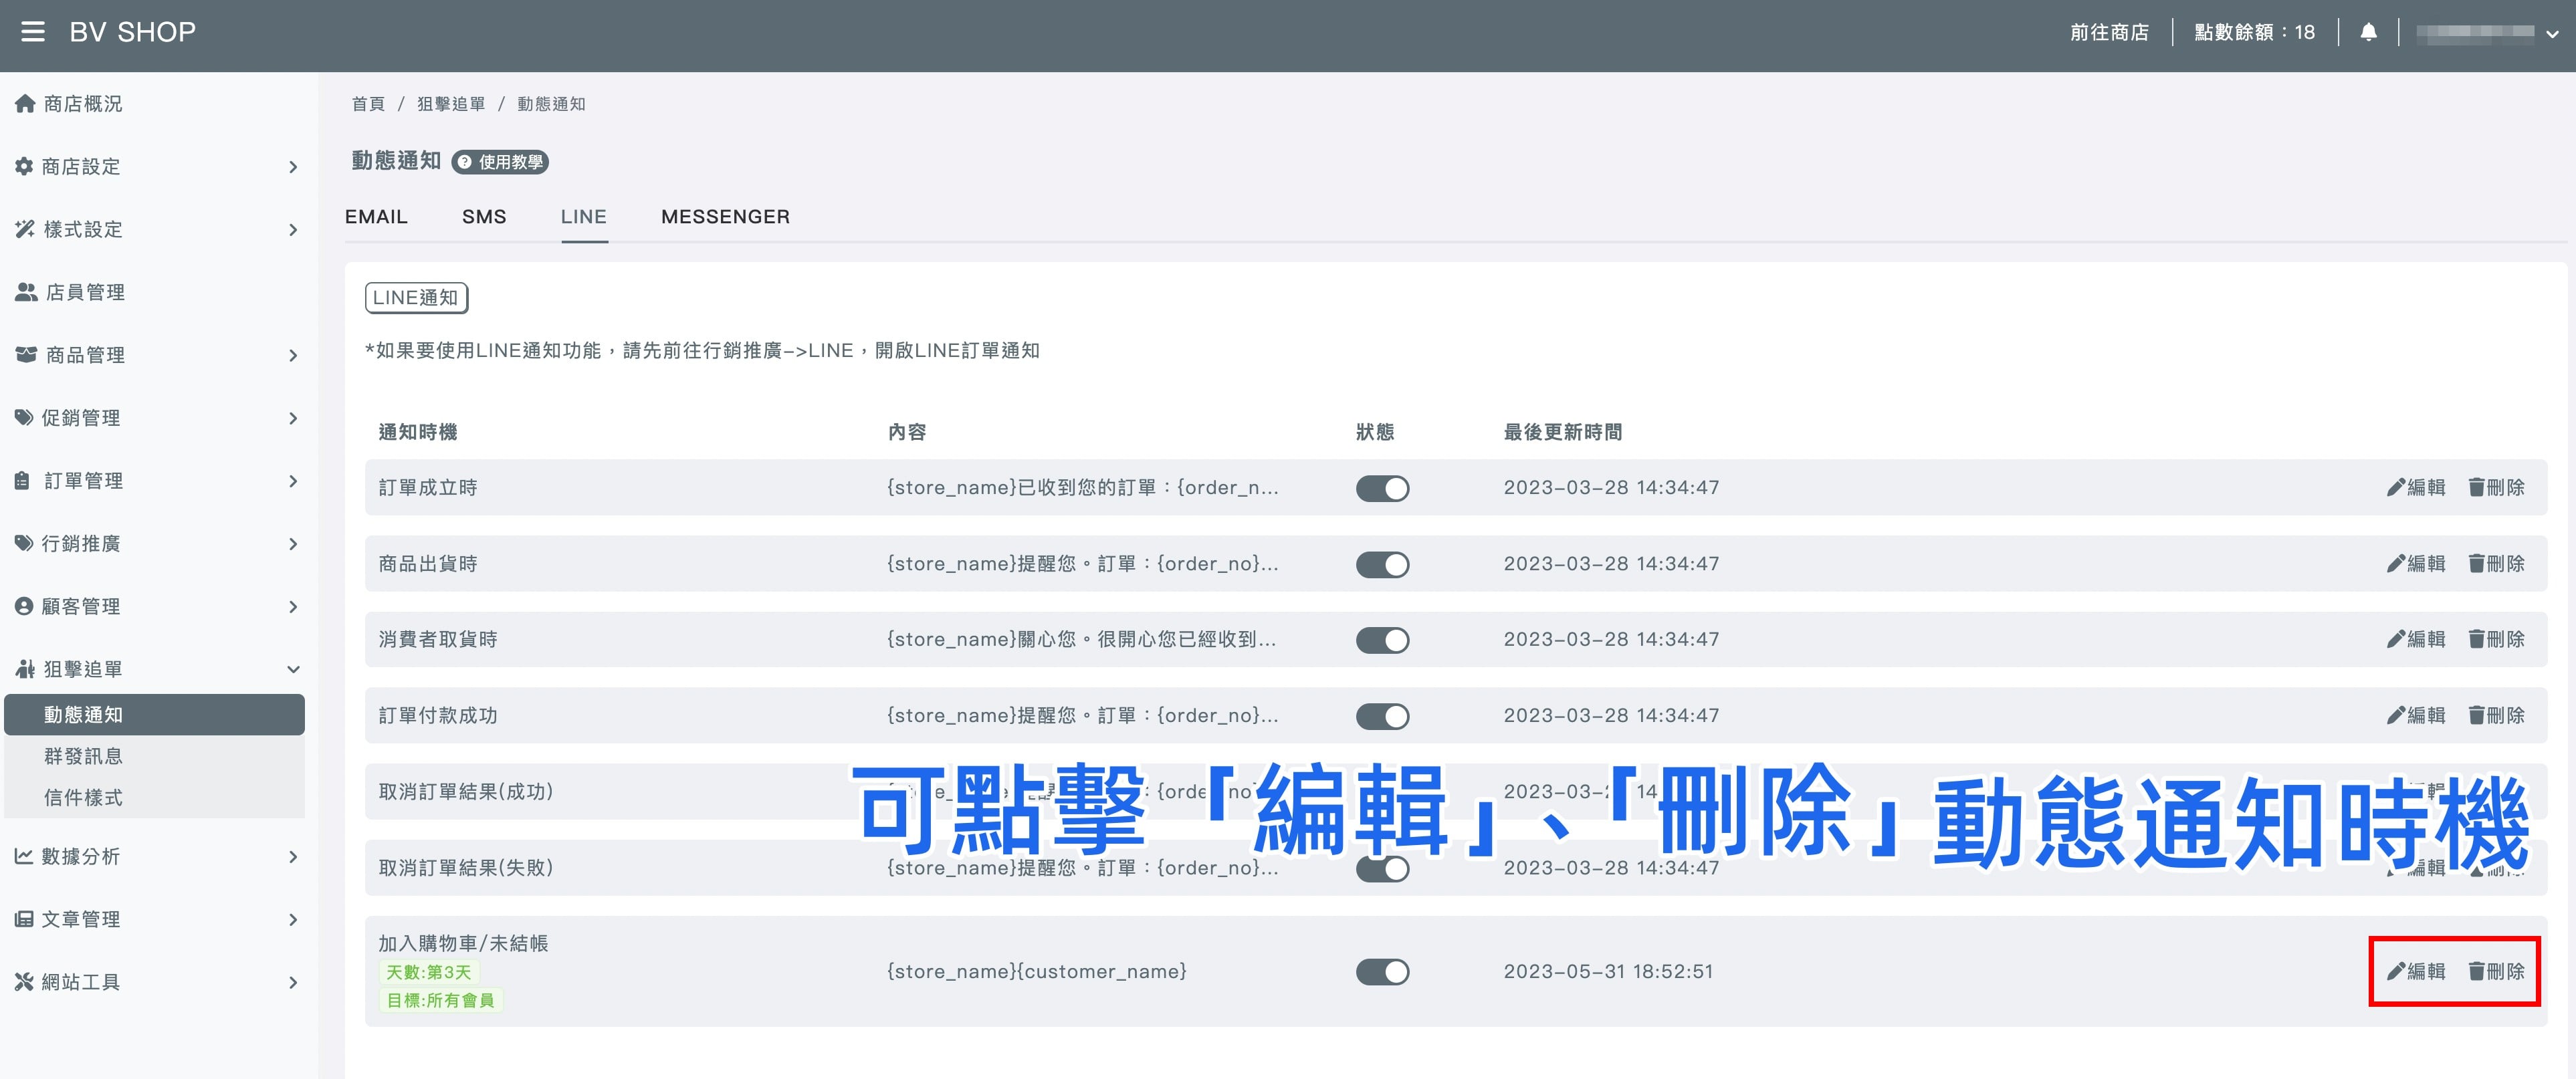Expand the 商品管理 chevron
The height and width of the screenshot is (1079, 2576).
click(293, 356)
